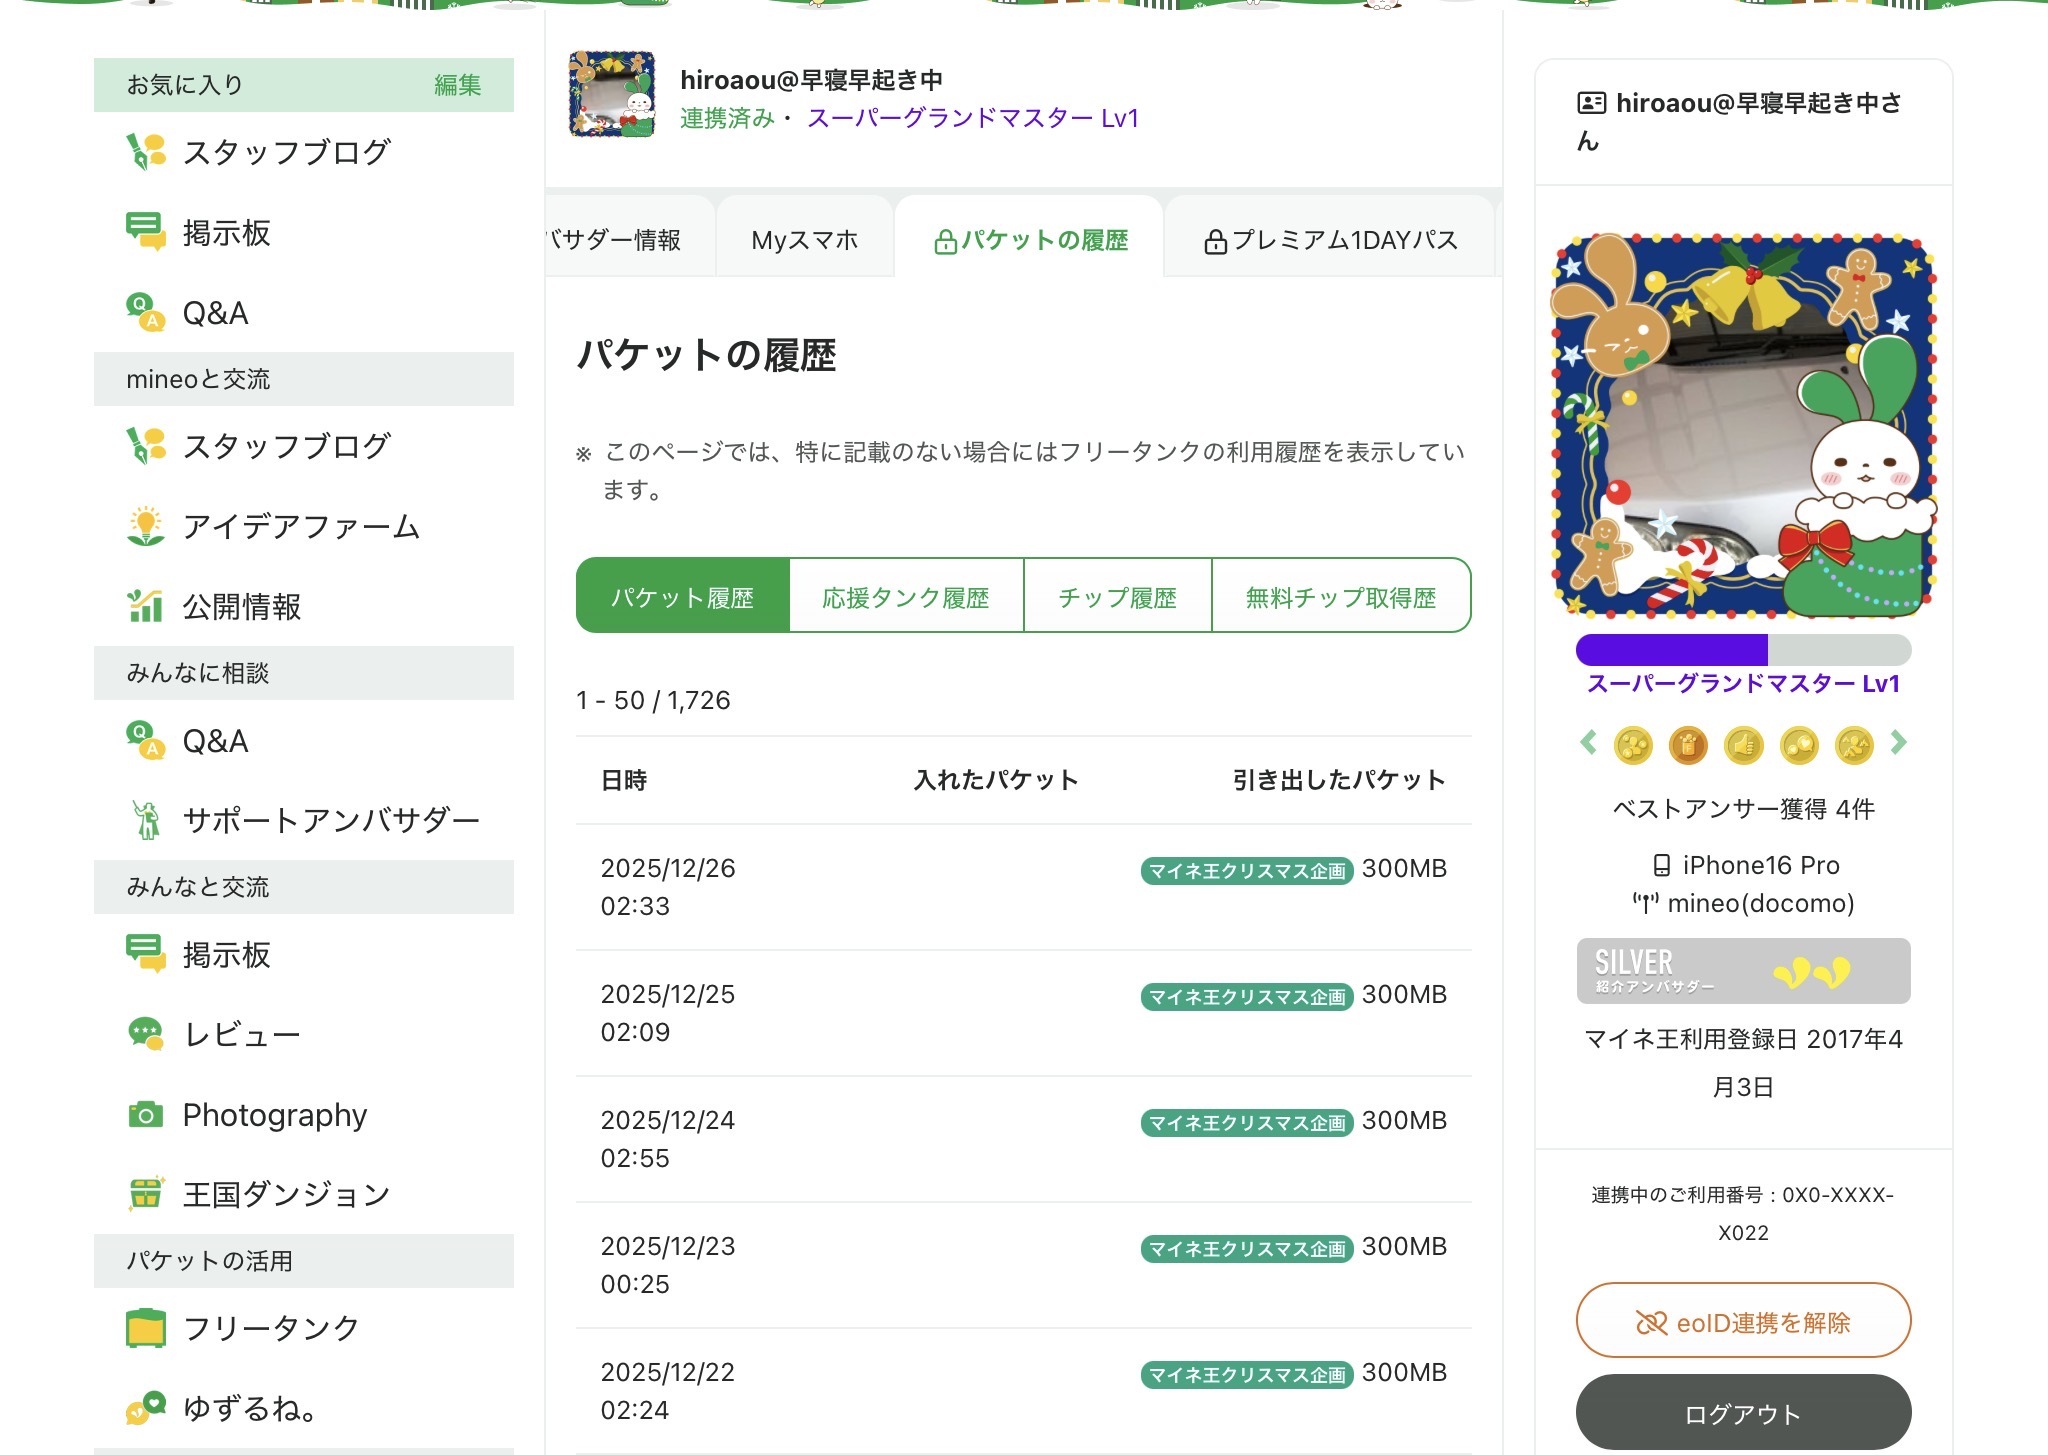Open フリータンク via its tank icon
The width and height of the screenshot is (2048, 1455).
[x=146, y=1328]
